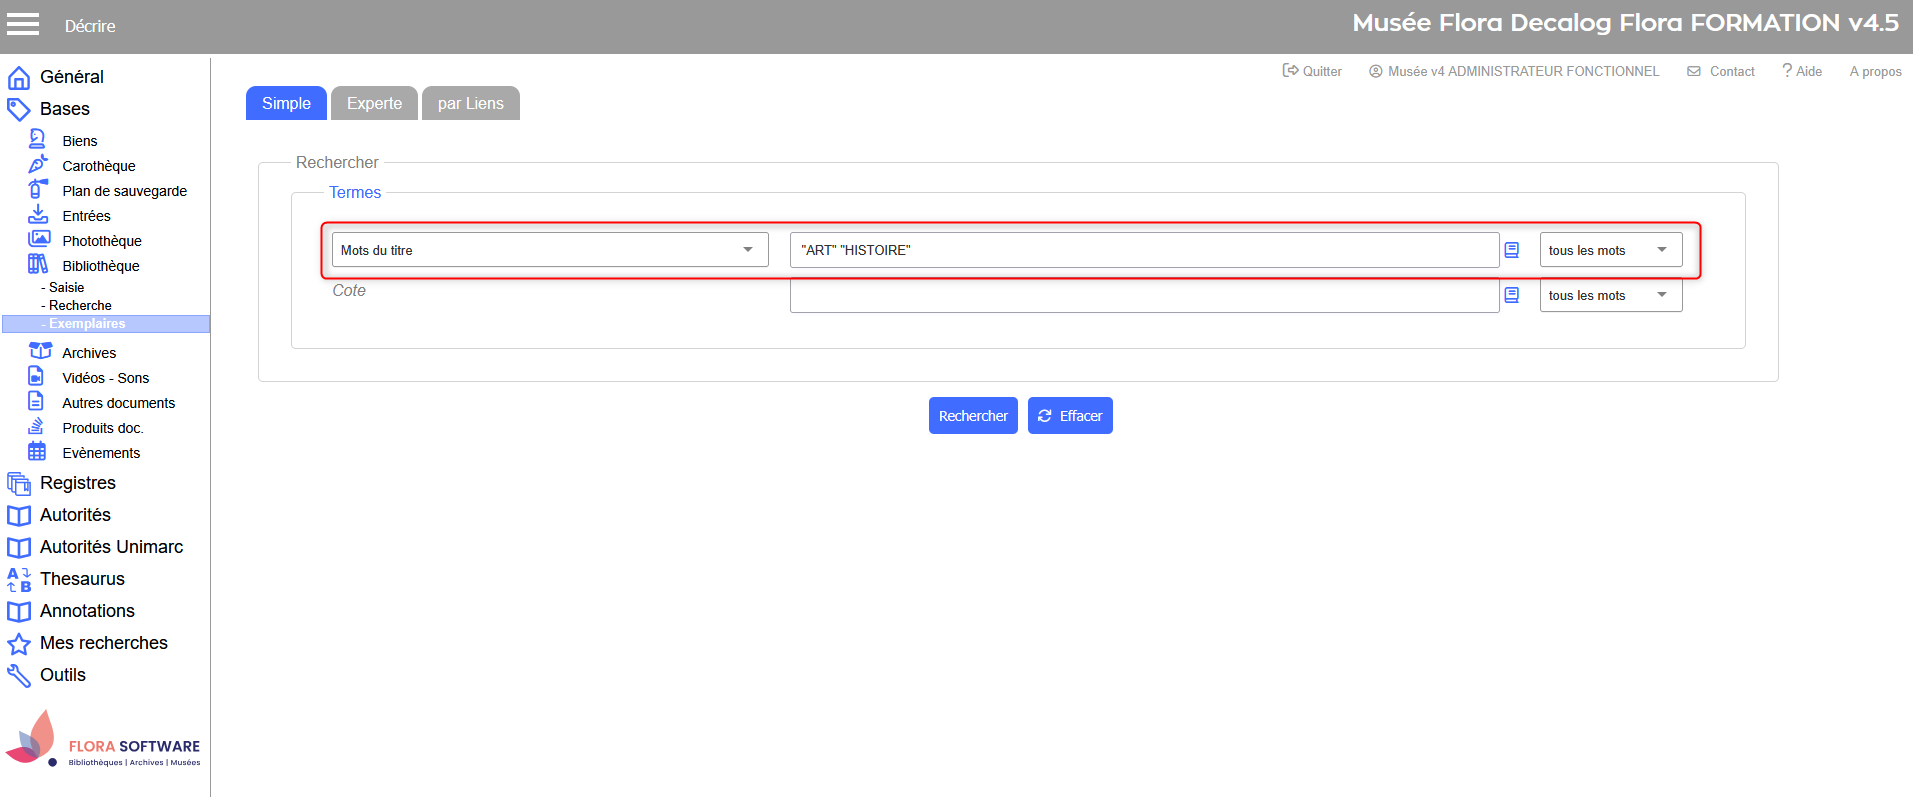Click into the Cote text field
This screenshot has height=797, width=1913.
click(1143, 296)
